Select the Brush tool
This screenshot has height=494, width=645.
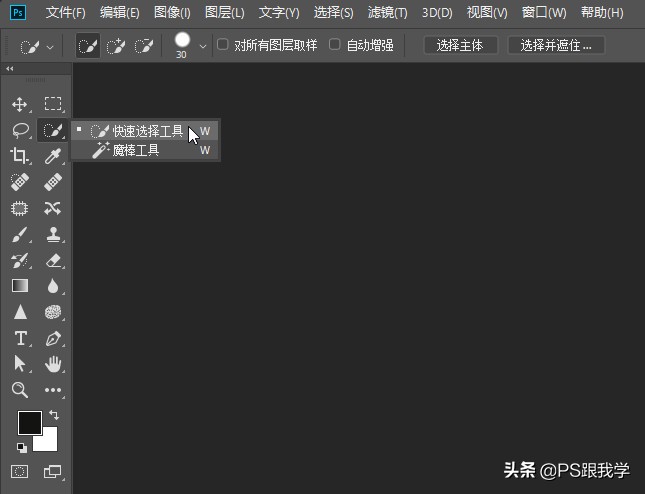(x=20, y=234)
